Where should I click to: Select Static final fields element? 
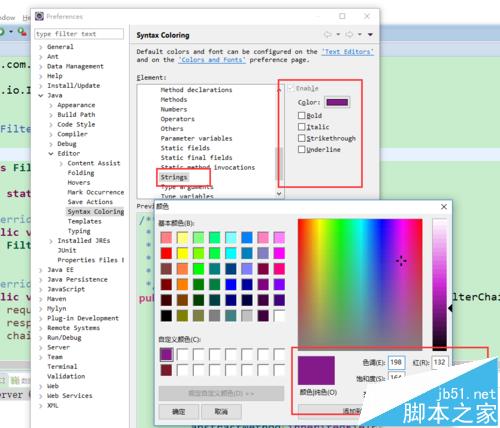coord(196,157)
